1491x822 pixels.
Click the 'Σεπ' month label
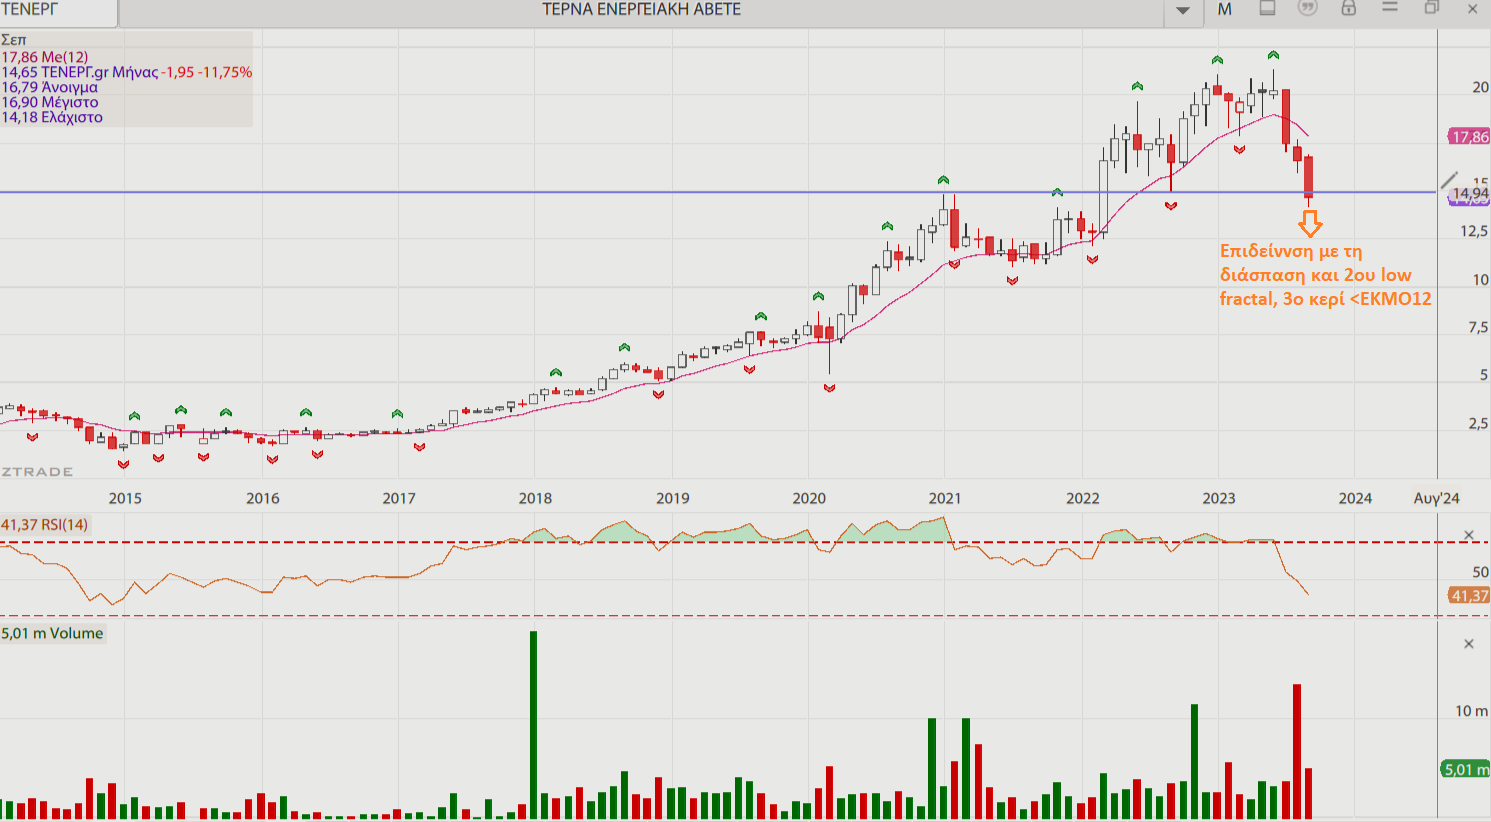point(14,40)
